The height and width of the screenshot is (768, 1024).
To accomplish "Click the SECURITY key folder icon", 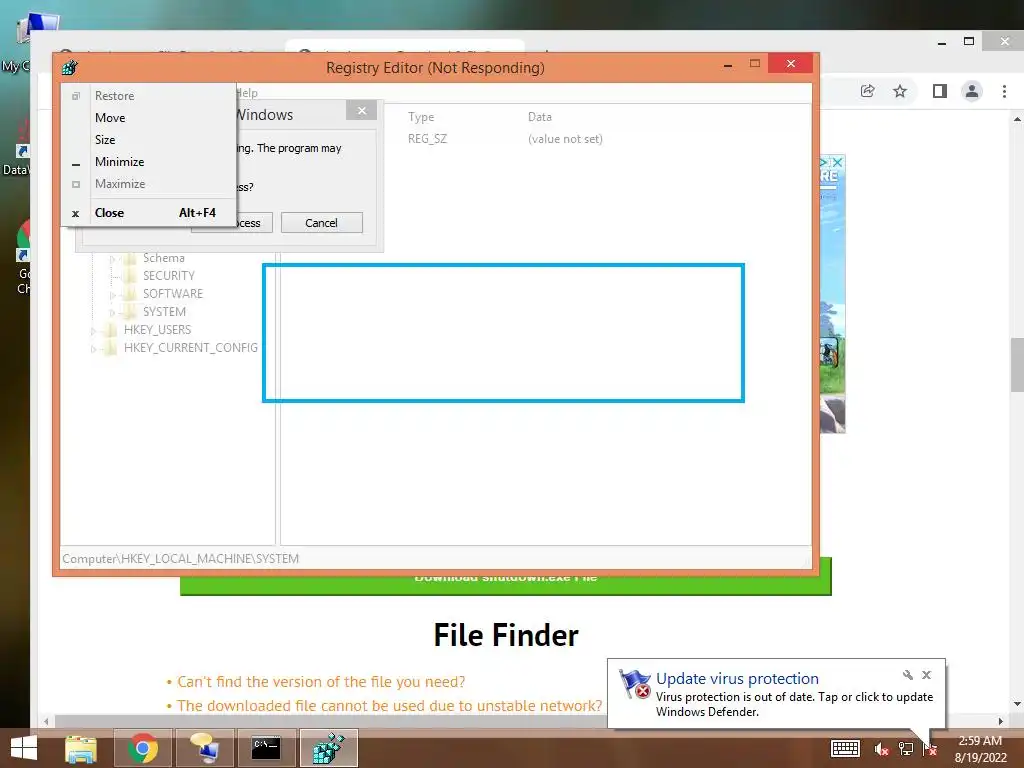I will pos(131,276).
